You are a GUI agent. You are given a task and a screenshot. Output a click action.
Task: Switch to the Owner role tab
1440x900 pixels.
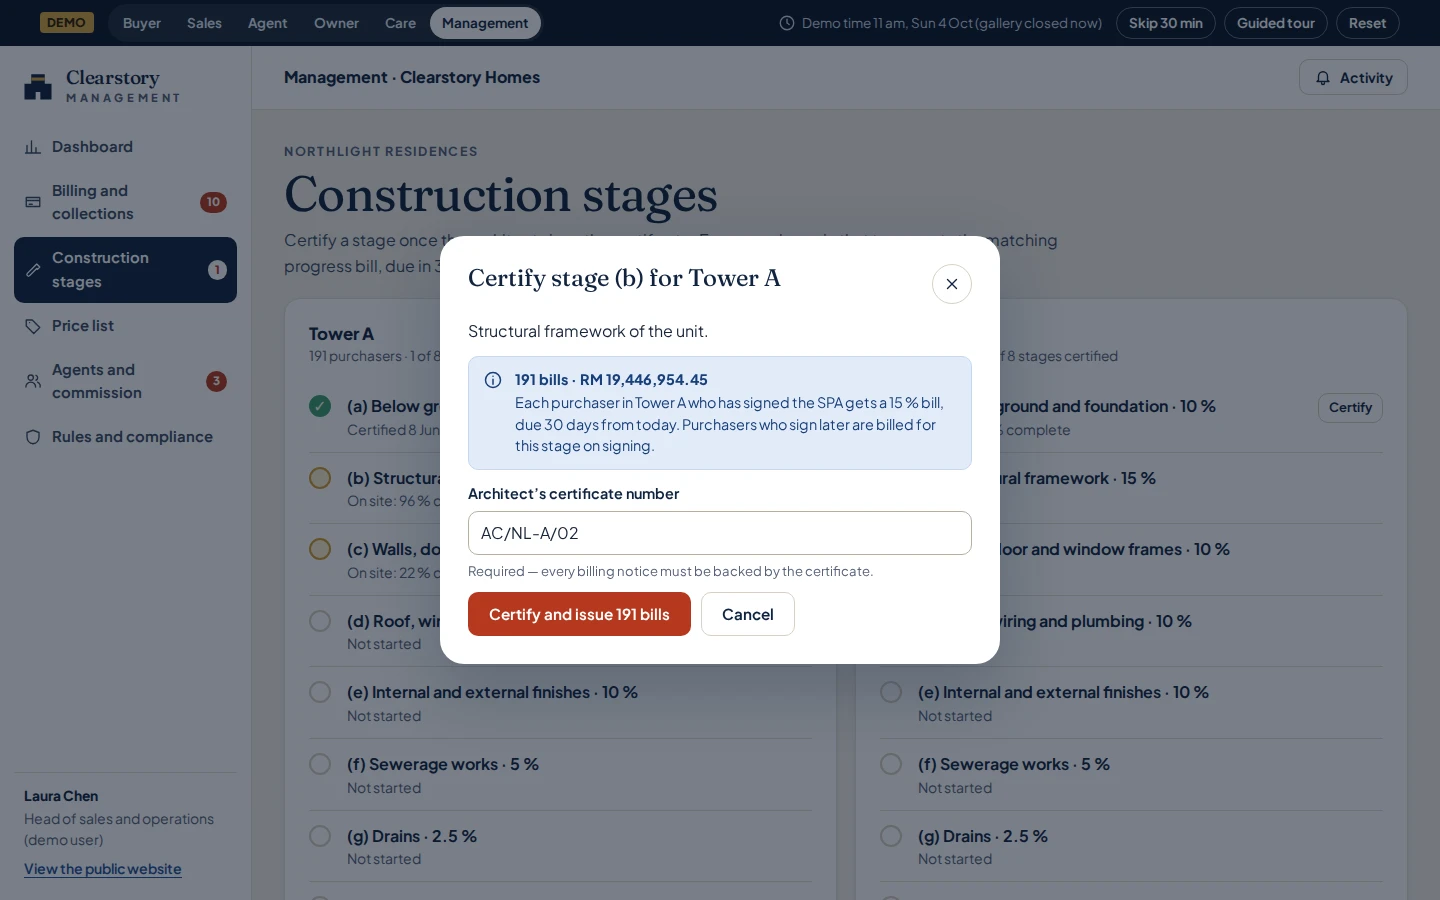(336, 23)
